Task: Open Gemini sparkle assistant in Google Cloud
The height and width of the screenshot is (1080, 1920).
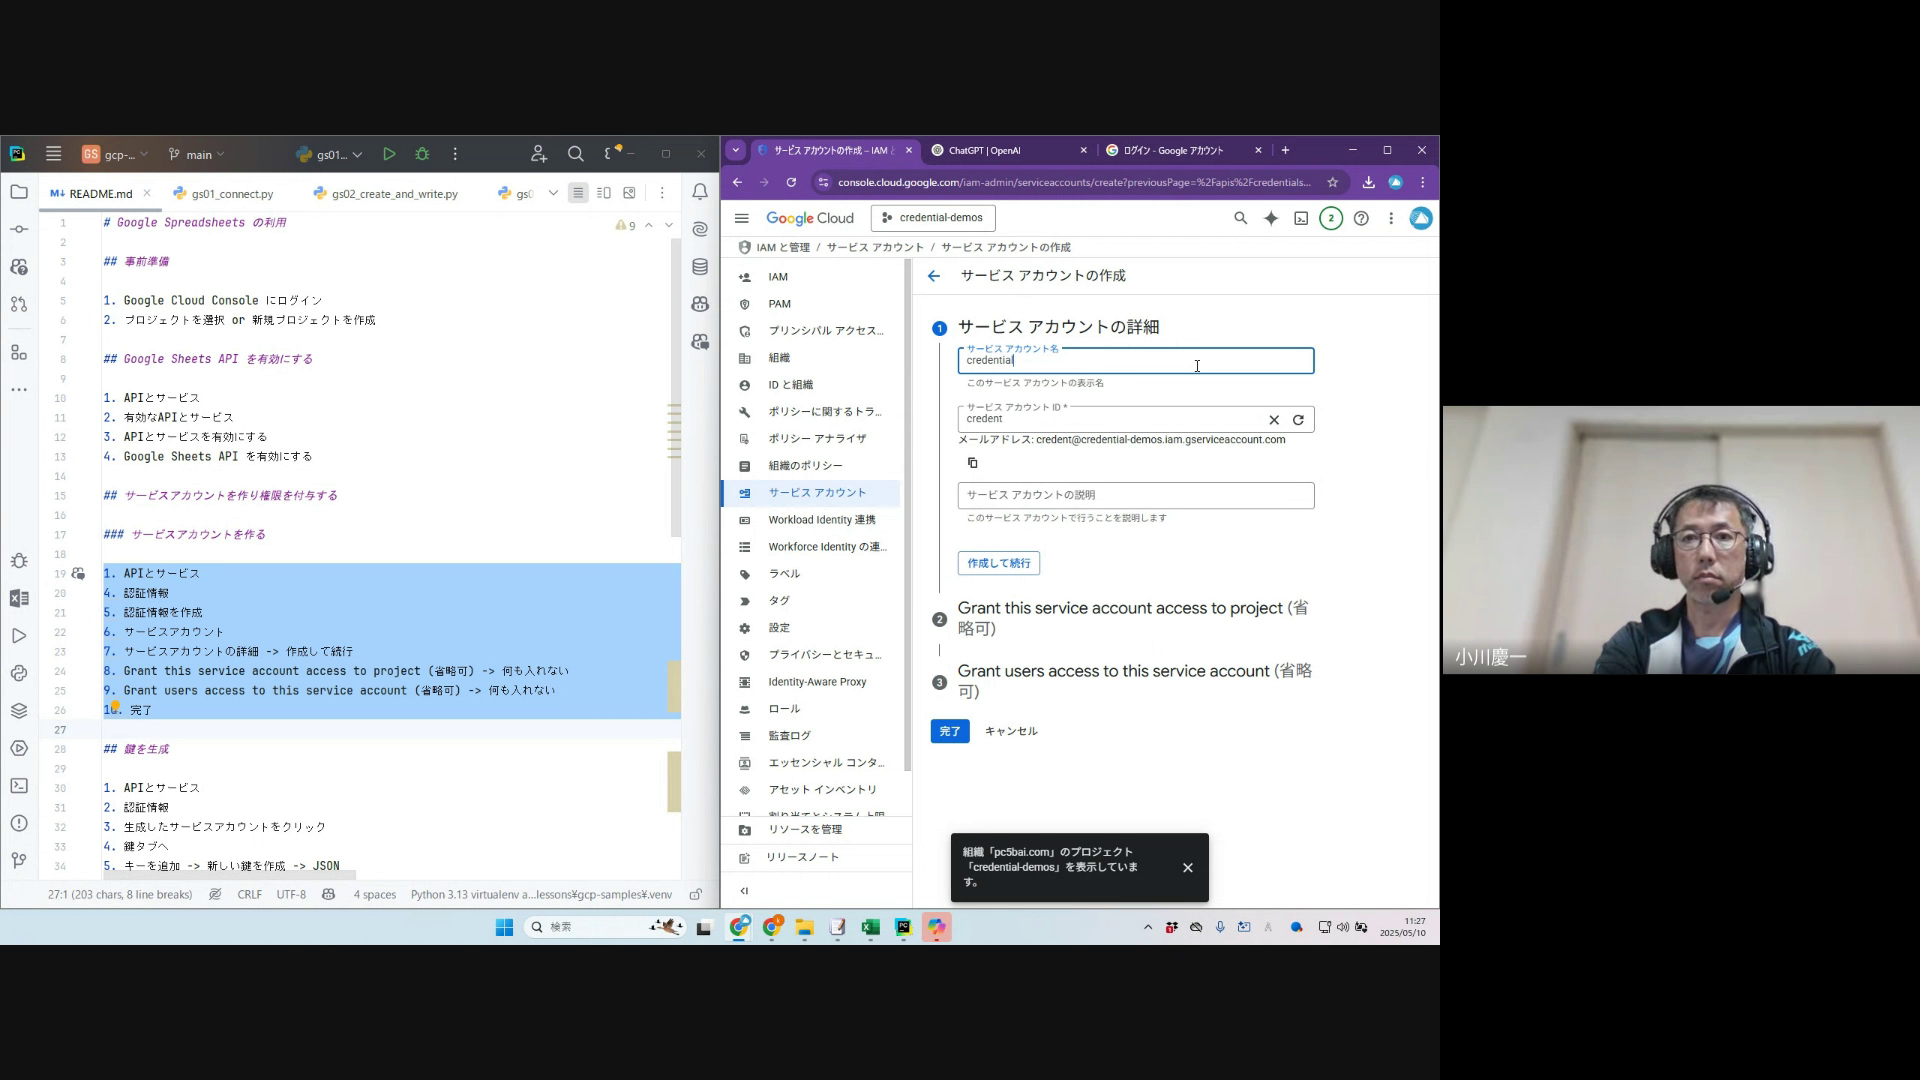Action: click(x=1270, y=218)
